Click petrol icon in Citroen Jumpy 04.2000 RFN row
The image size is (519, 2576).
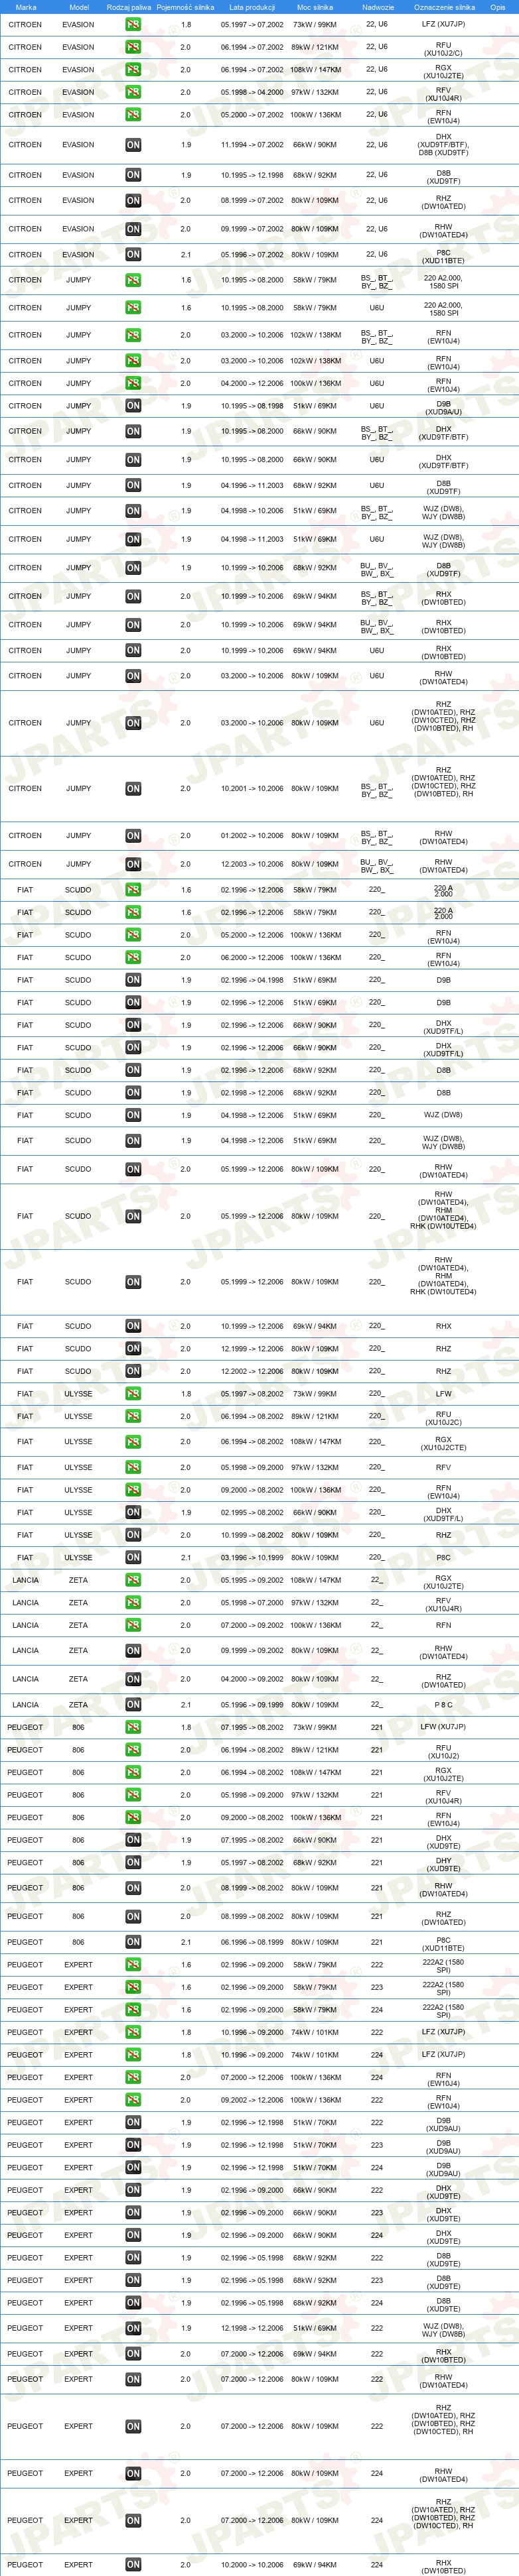[x=133, y=383]
